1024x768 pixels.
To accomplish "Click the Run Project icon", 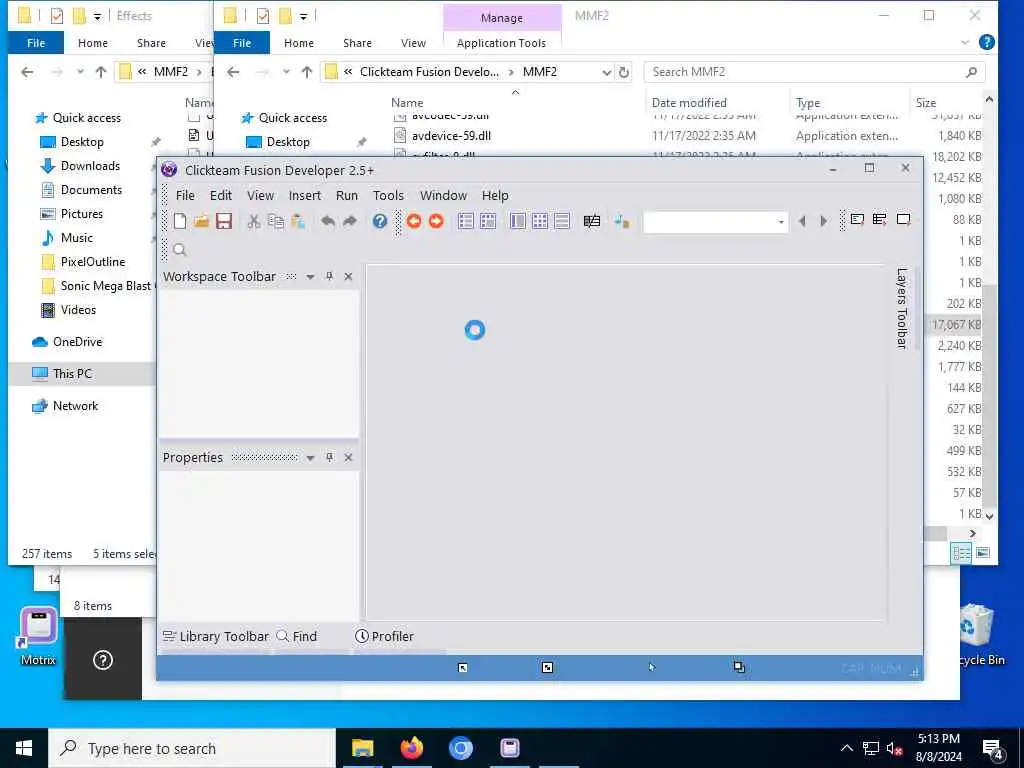I will [857, 220].
